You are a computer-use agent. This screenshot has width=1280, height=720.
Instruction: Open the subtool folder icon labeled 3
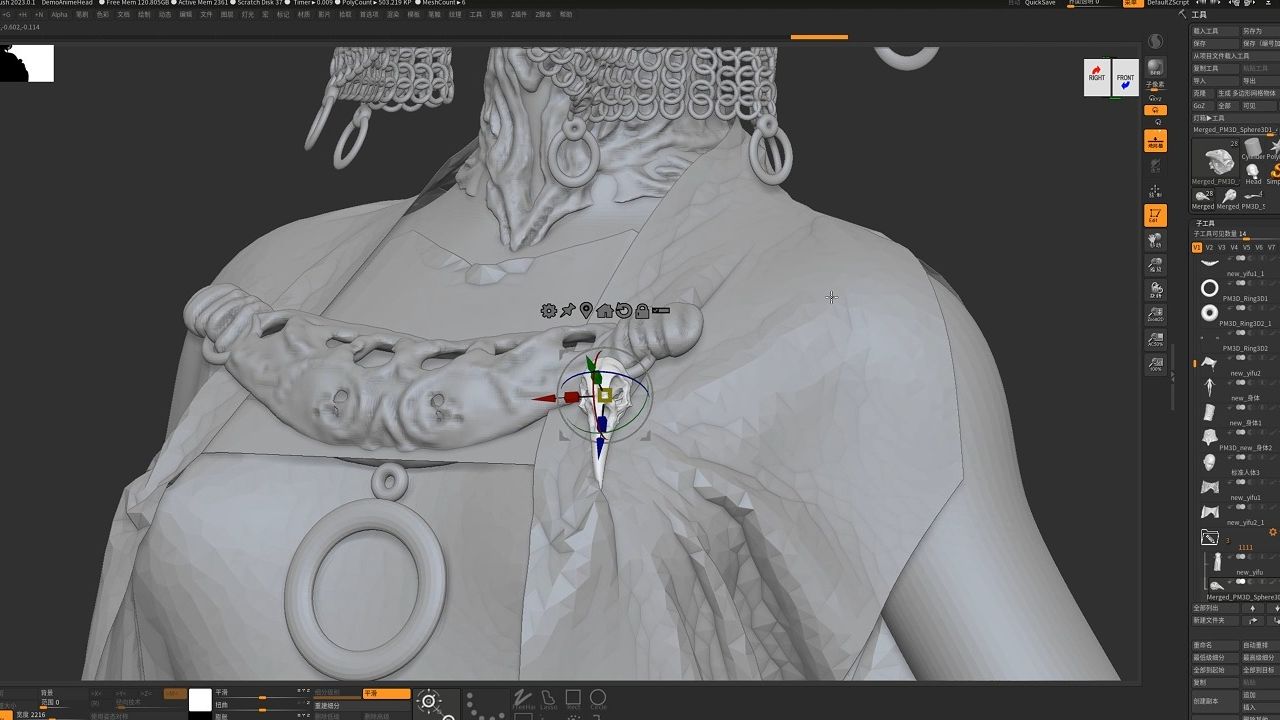click(x=1210, y=538)
